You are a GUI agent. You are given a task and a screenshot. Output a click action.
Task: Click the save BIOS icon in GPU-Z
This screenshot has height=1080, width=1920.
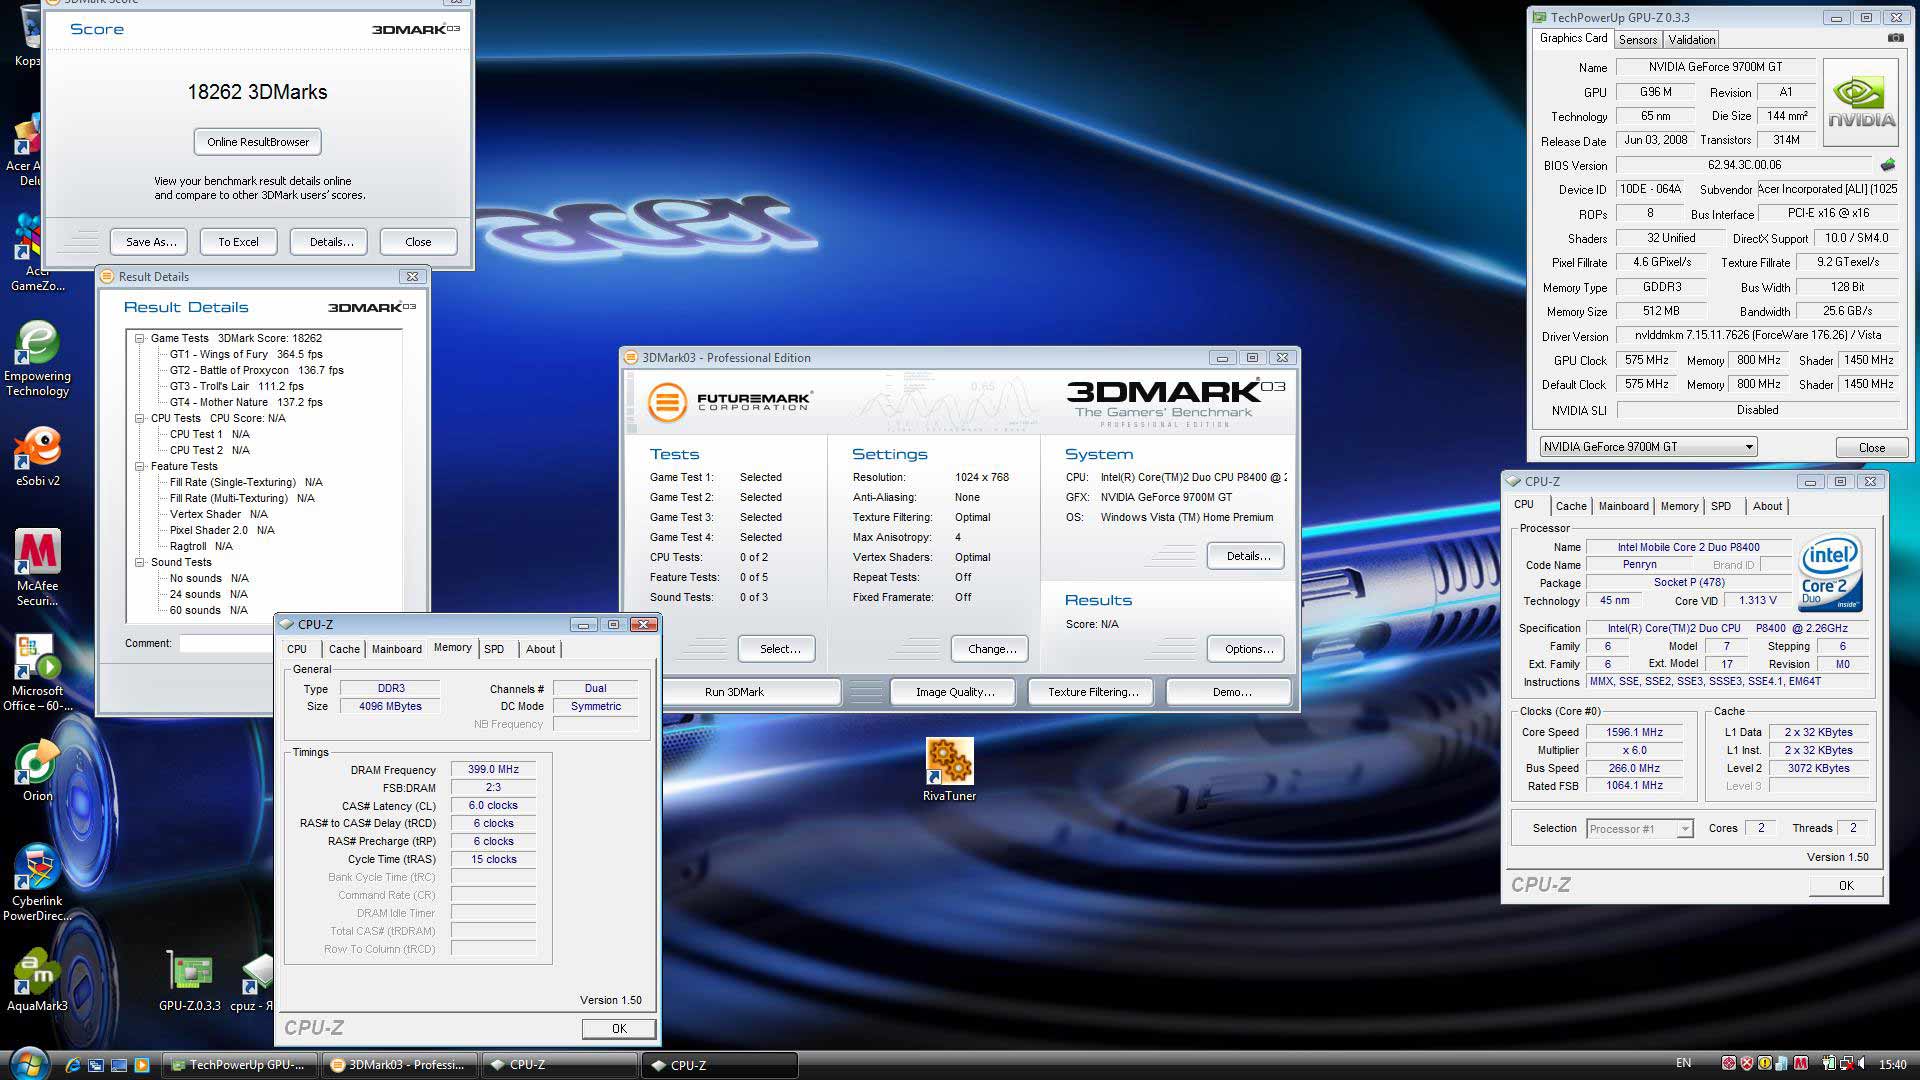[x=1888, y=165]
